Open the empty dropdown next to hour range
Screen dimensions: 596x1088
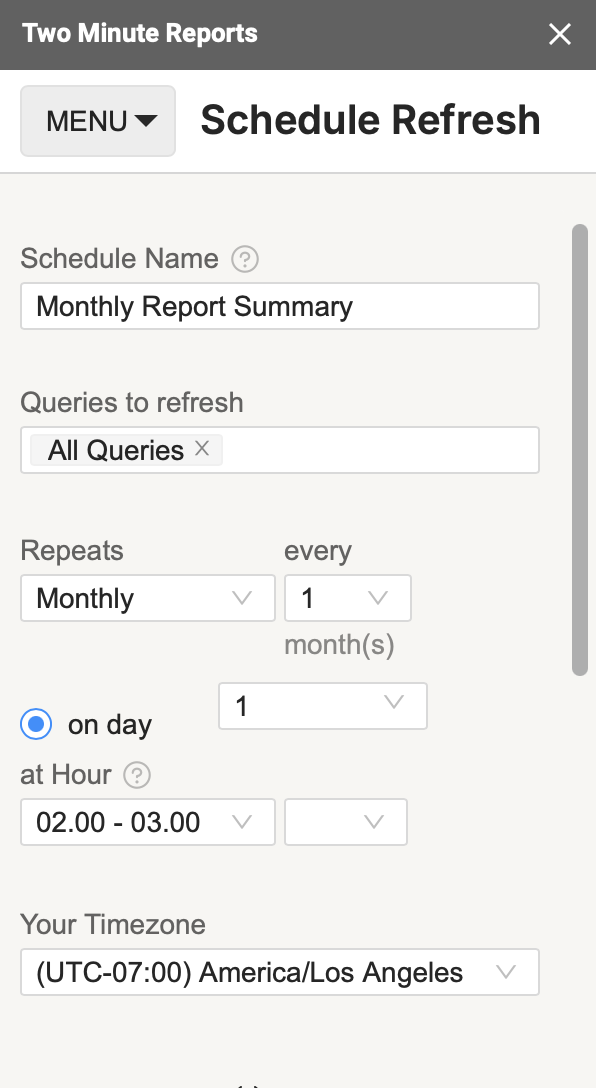(x=346, y=822)
